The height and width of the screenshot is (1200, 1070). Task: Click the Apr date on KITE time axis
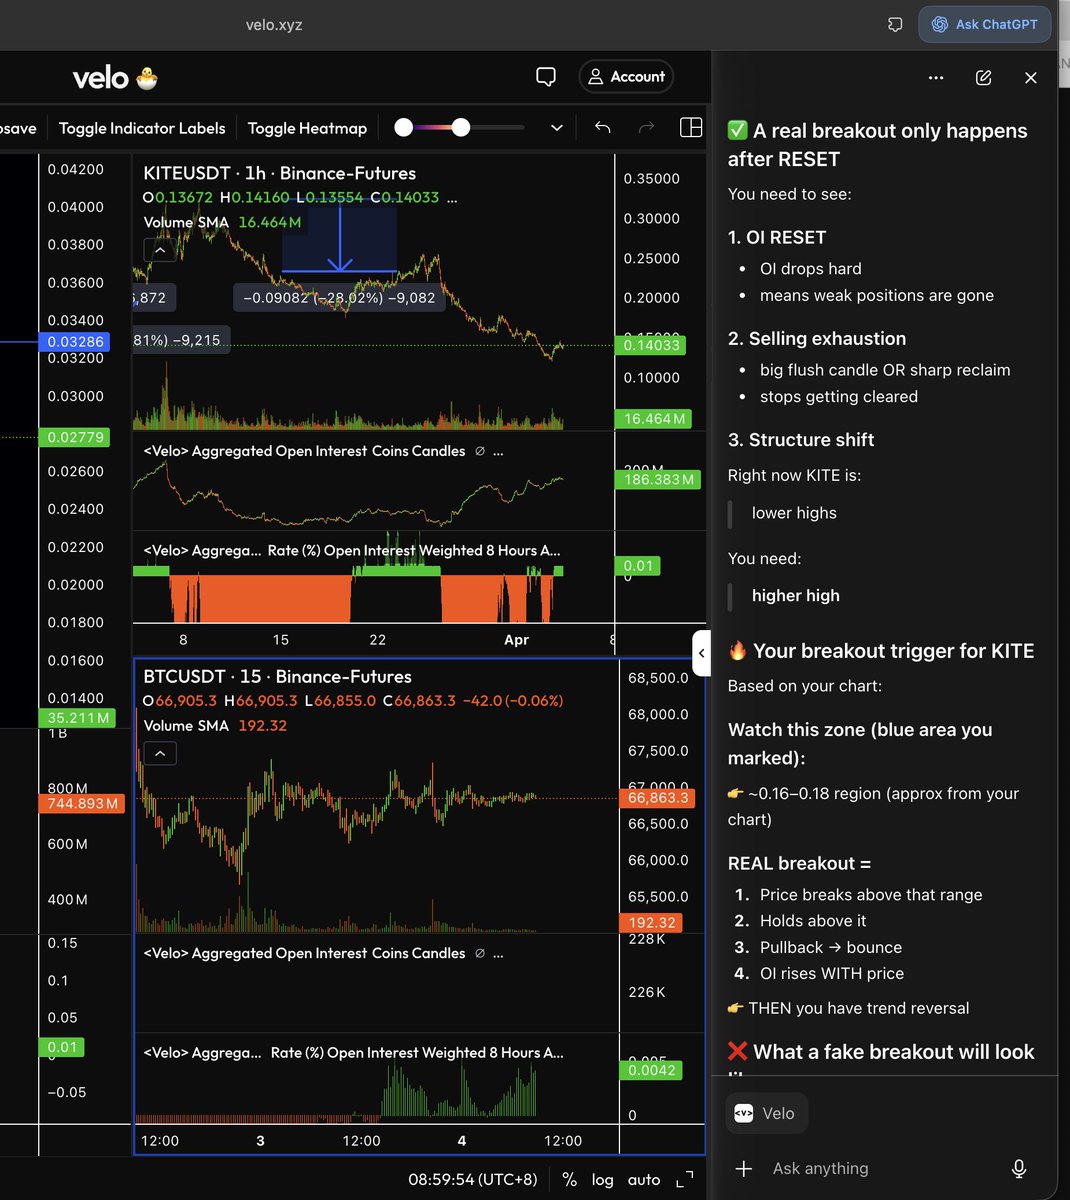click(x=516, y=640)
